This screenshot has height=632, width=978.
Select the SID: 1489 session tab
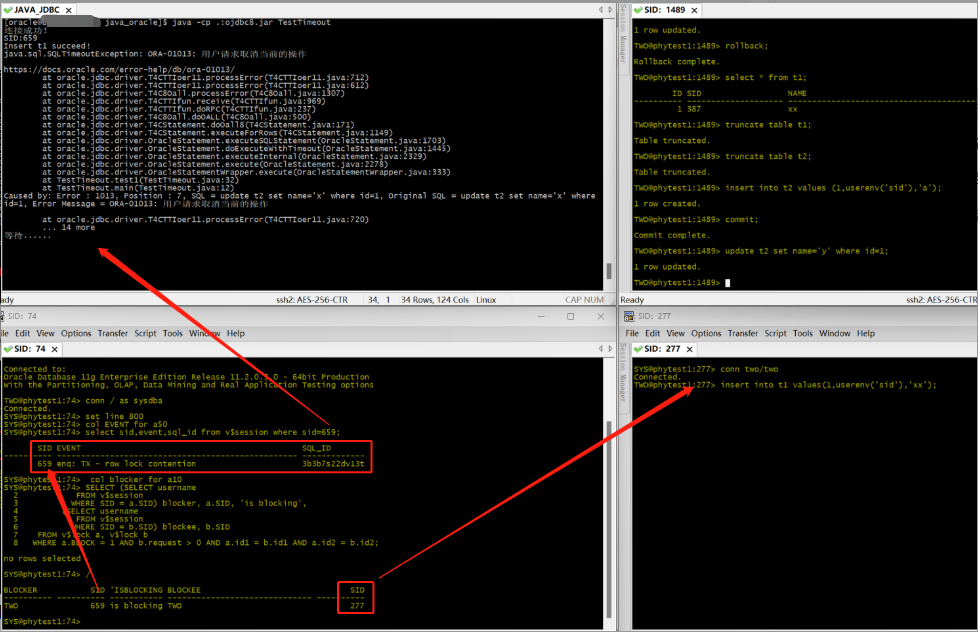(665, 10)
